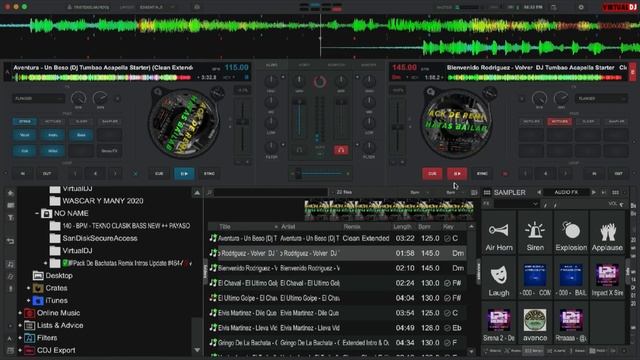Toggle SYNC on the right deck

[x=482, y=173]
